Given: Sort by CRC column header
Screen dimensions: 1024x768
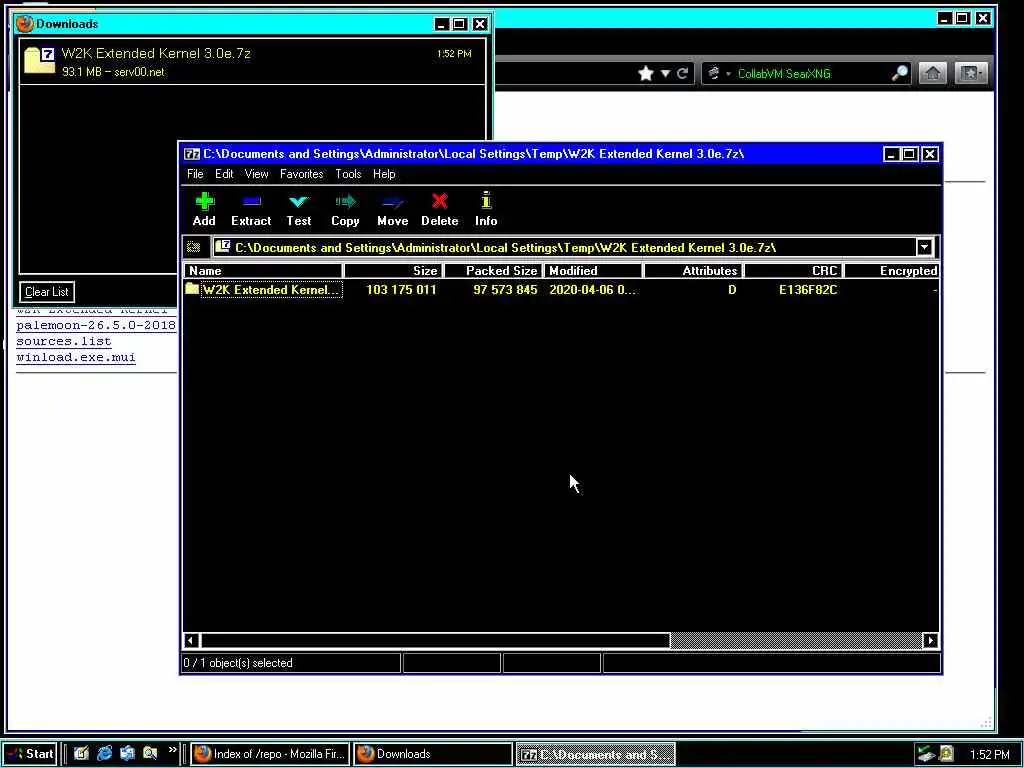Looking at the screenshot, I should (793, 270).
